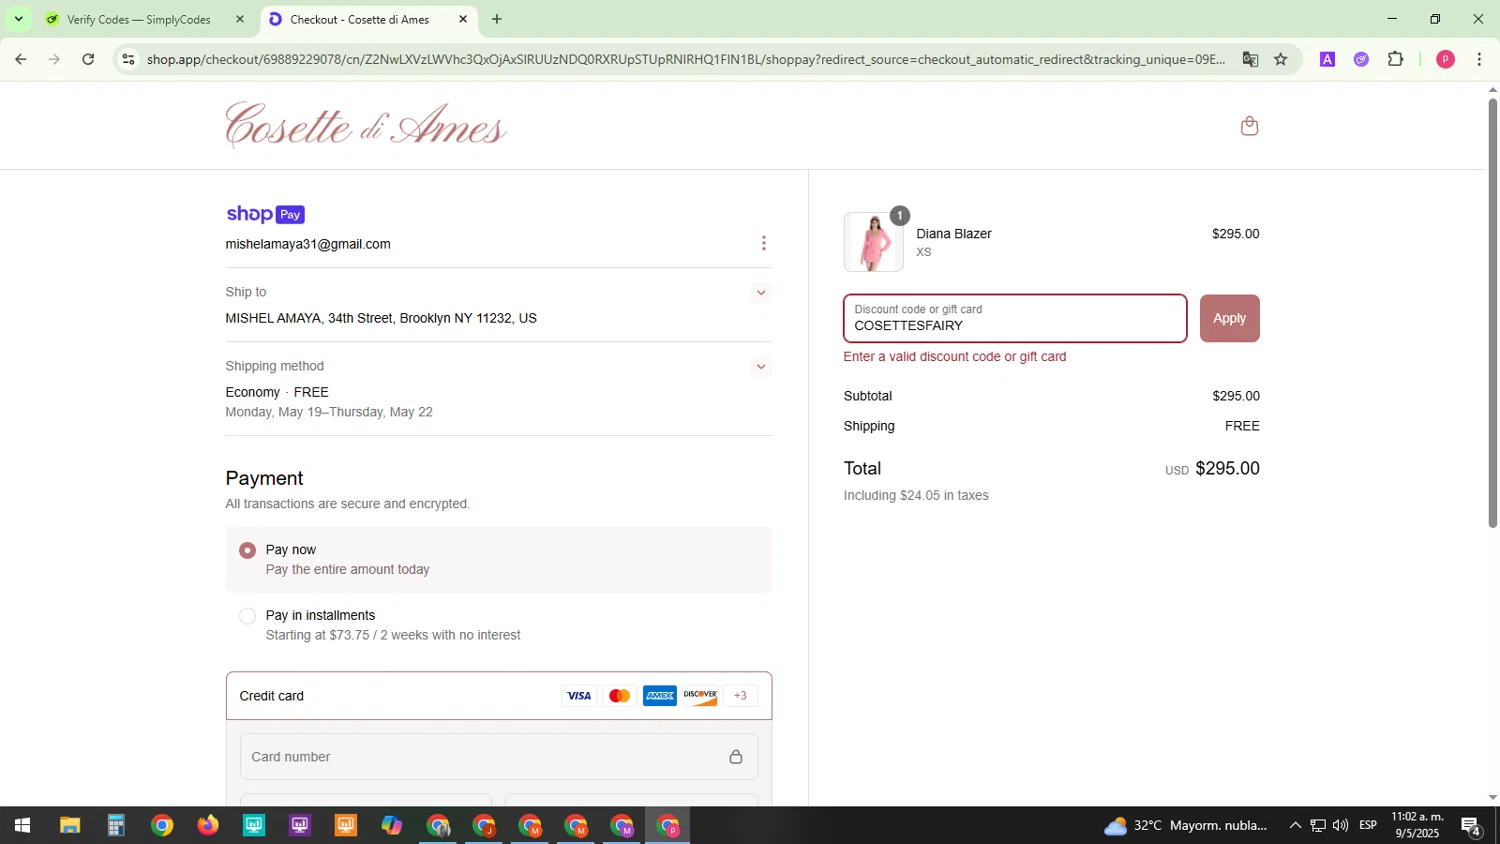
Task: Open the notification center
Action: pyautogui.click(x=1471, y=826)
